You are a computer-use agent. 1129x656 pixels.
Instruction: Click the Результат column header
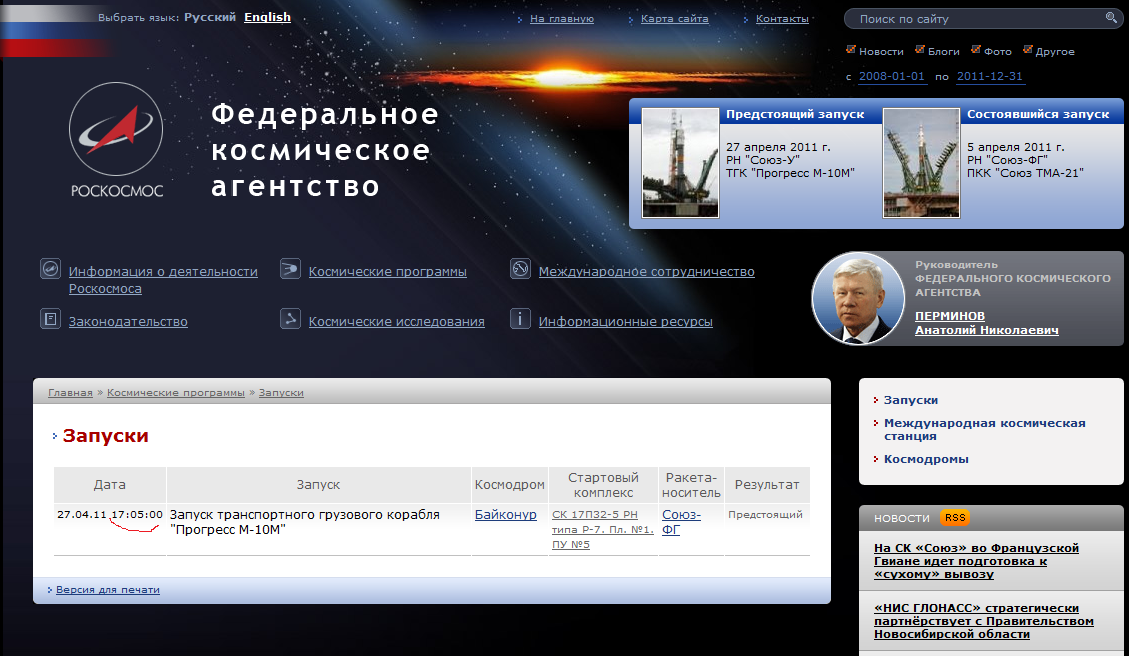767,485
